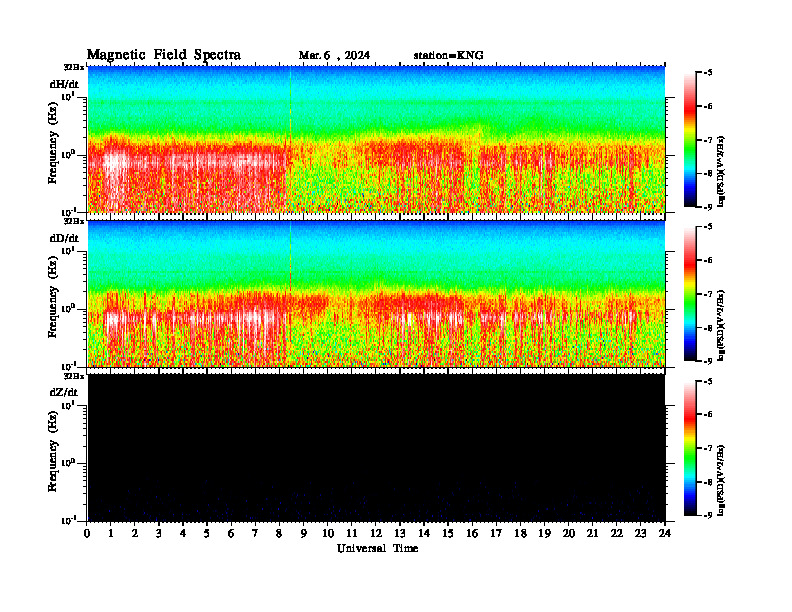Click hour tick label '18' on time axis
The height and width of the screenshot is (612, 792).
coord(520,533)
